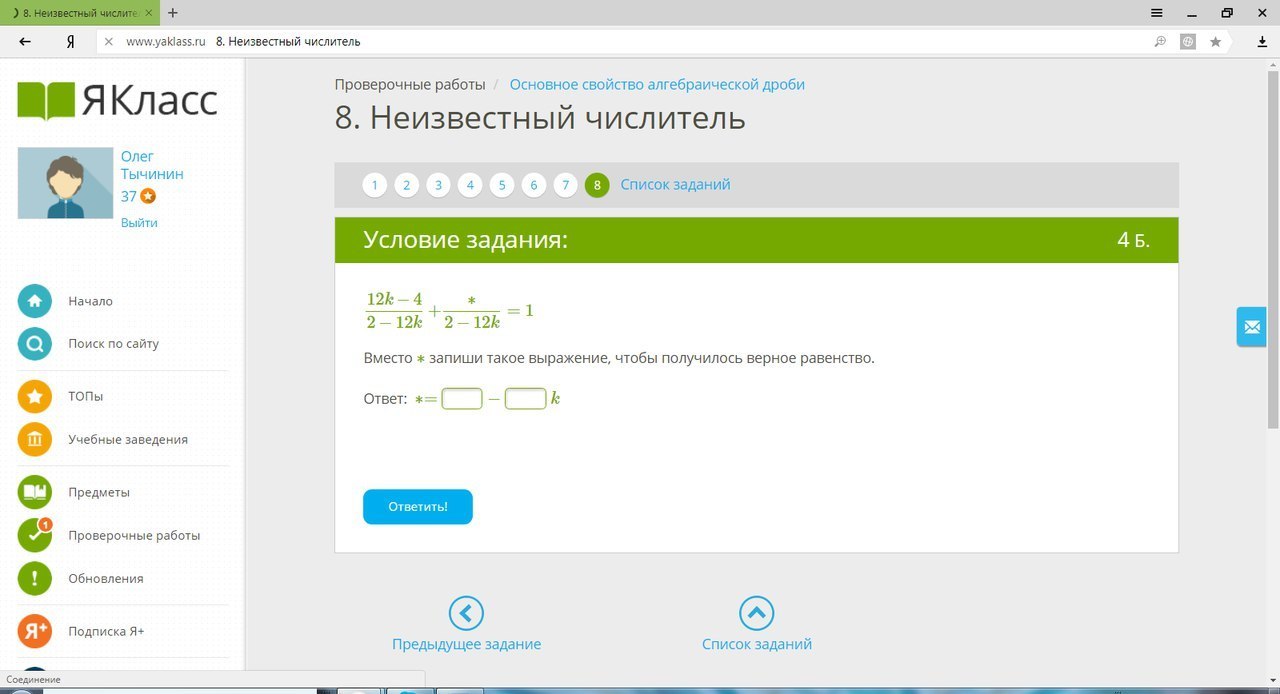Click the ТОПы star icon
Screen dimensions: 1280x694
[35, 397]
